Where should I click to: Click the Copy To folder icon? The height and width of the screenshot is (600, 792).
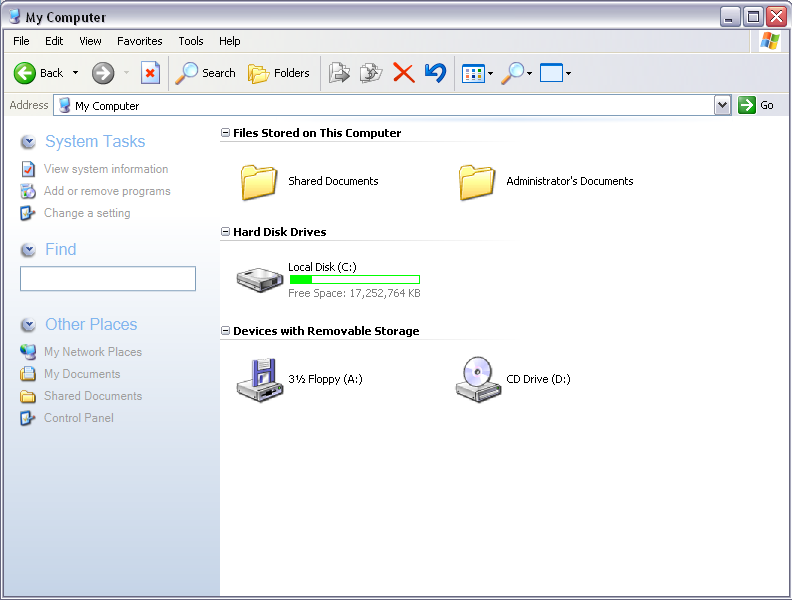[371, 73]
